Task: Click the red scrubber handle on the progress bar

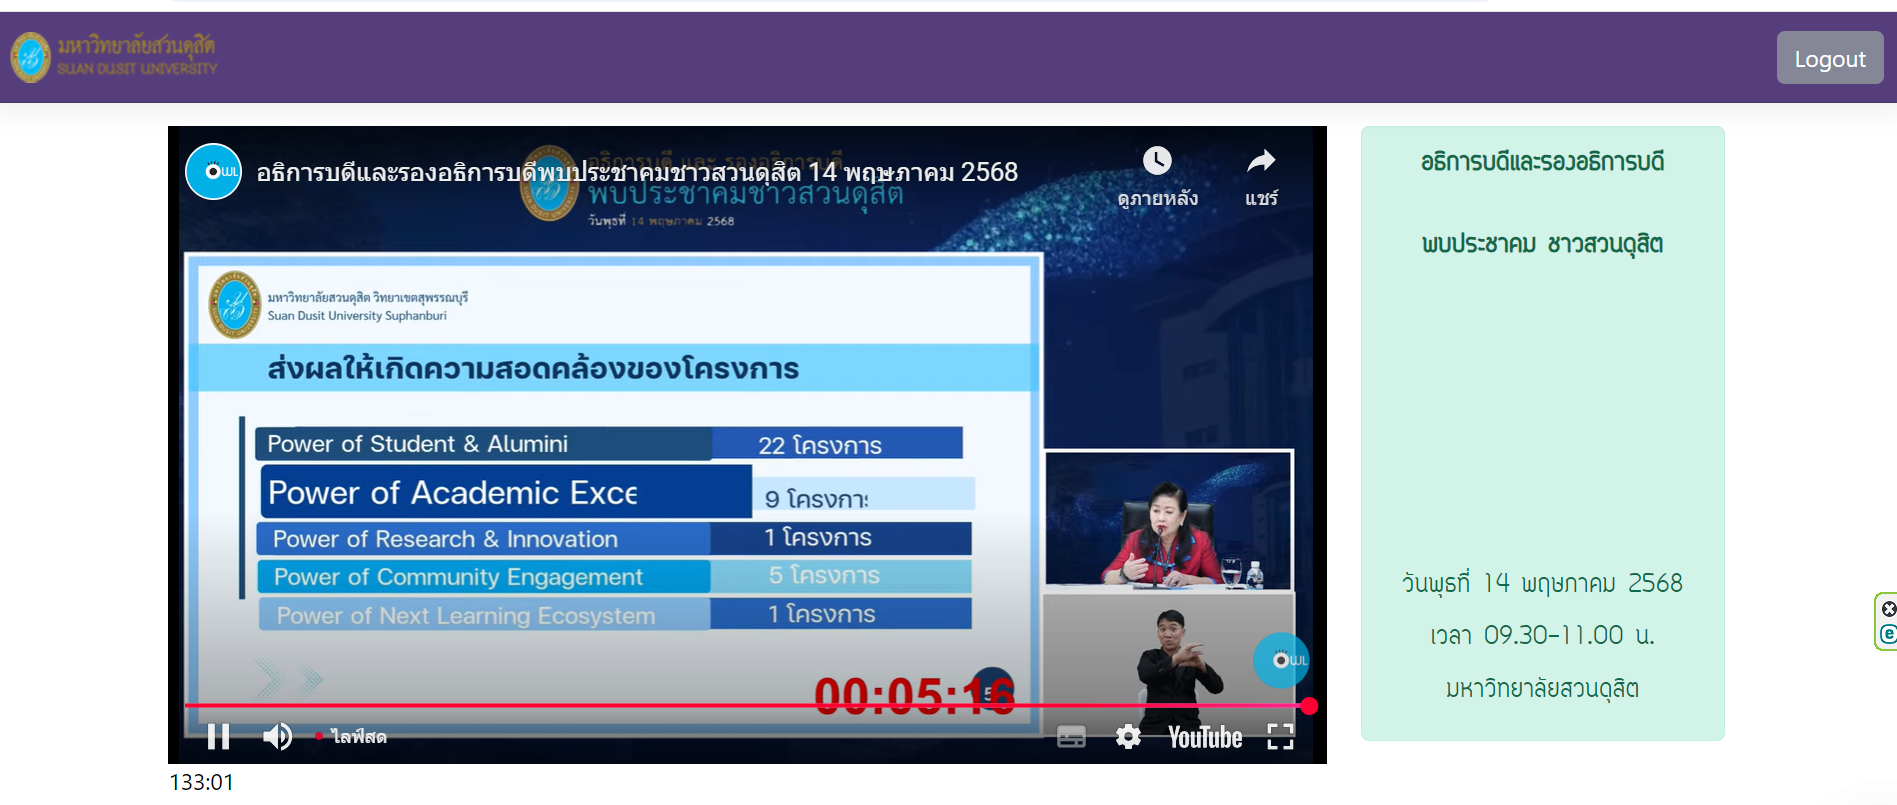Action: (x=1309, y=706)
